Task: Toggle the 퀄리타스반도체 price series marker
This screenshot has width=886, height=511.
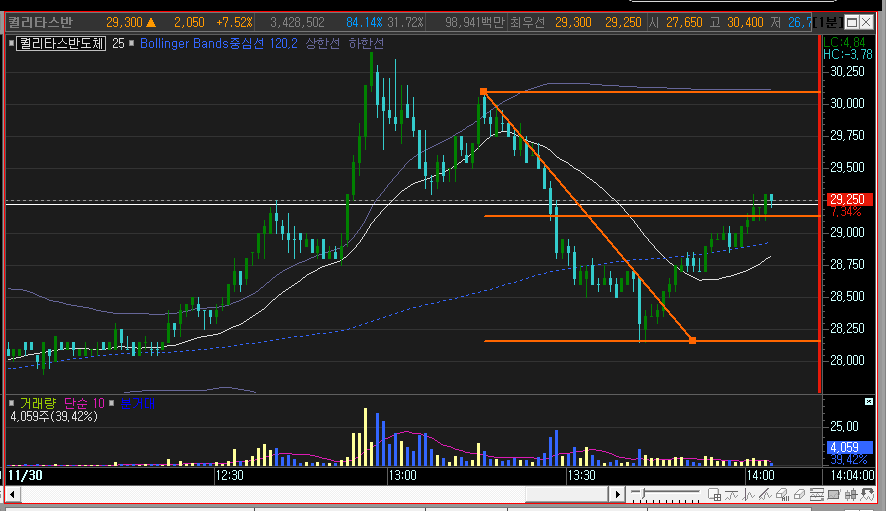Action: click(x=11, y=44)
